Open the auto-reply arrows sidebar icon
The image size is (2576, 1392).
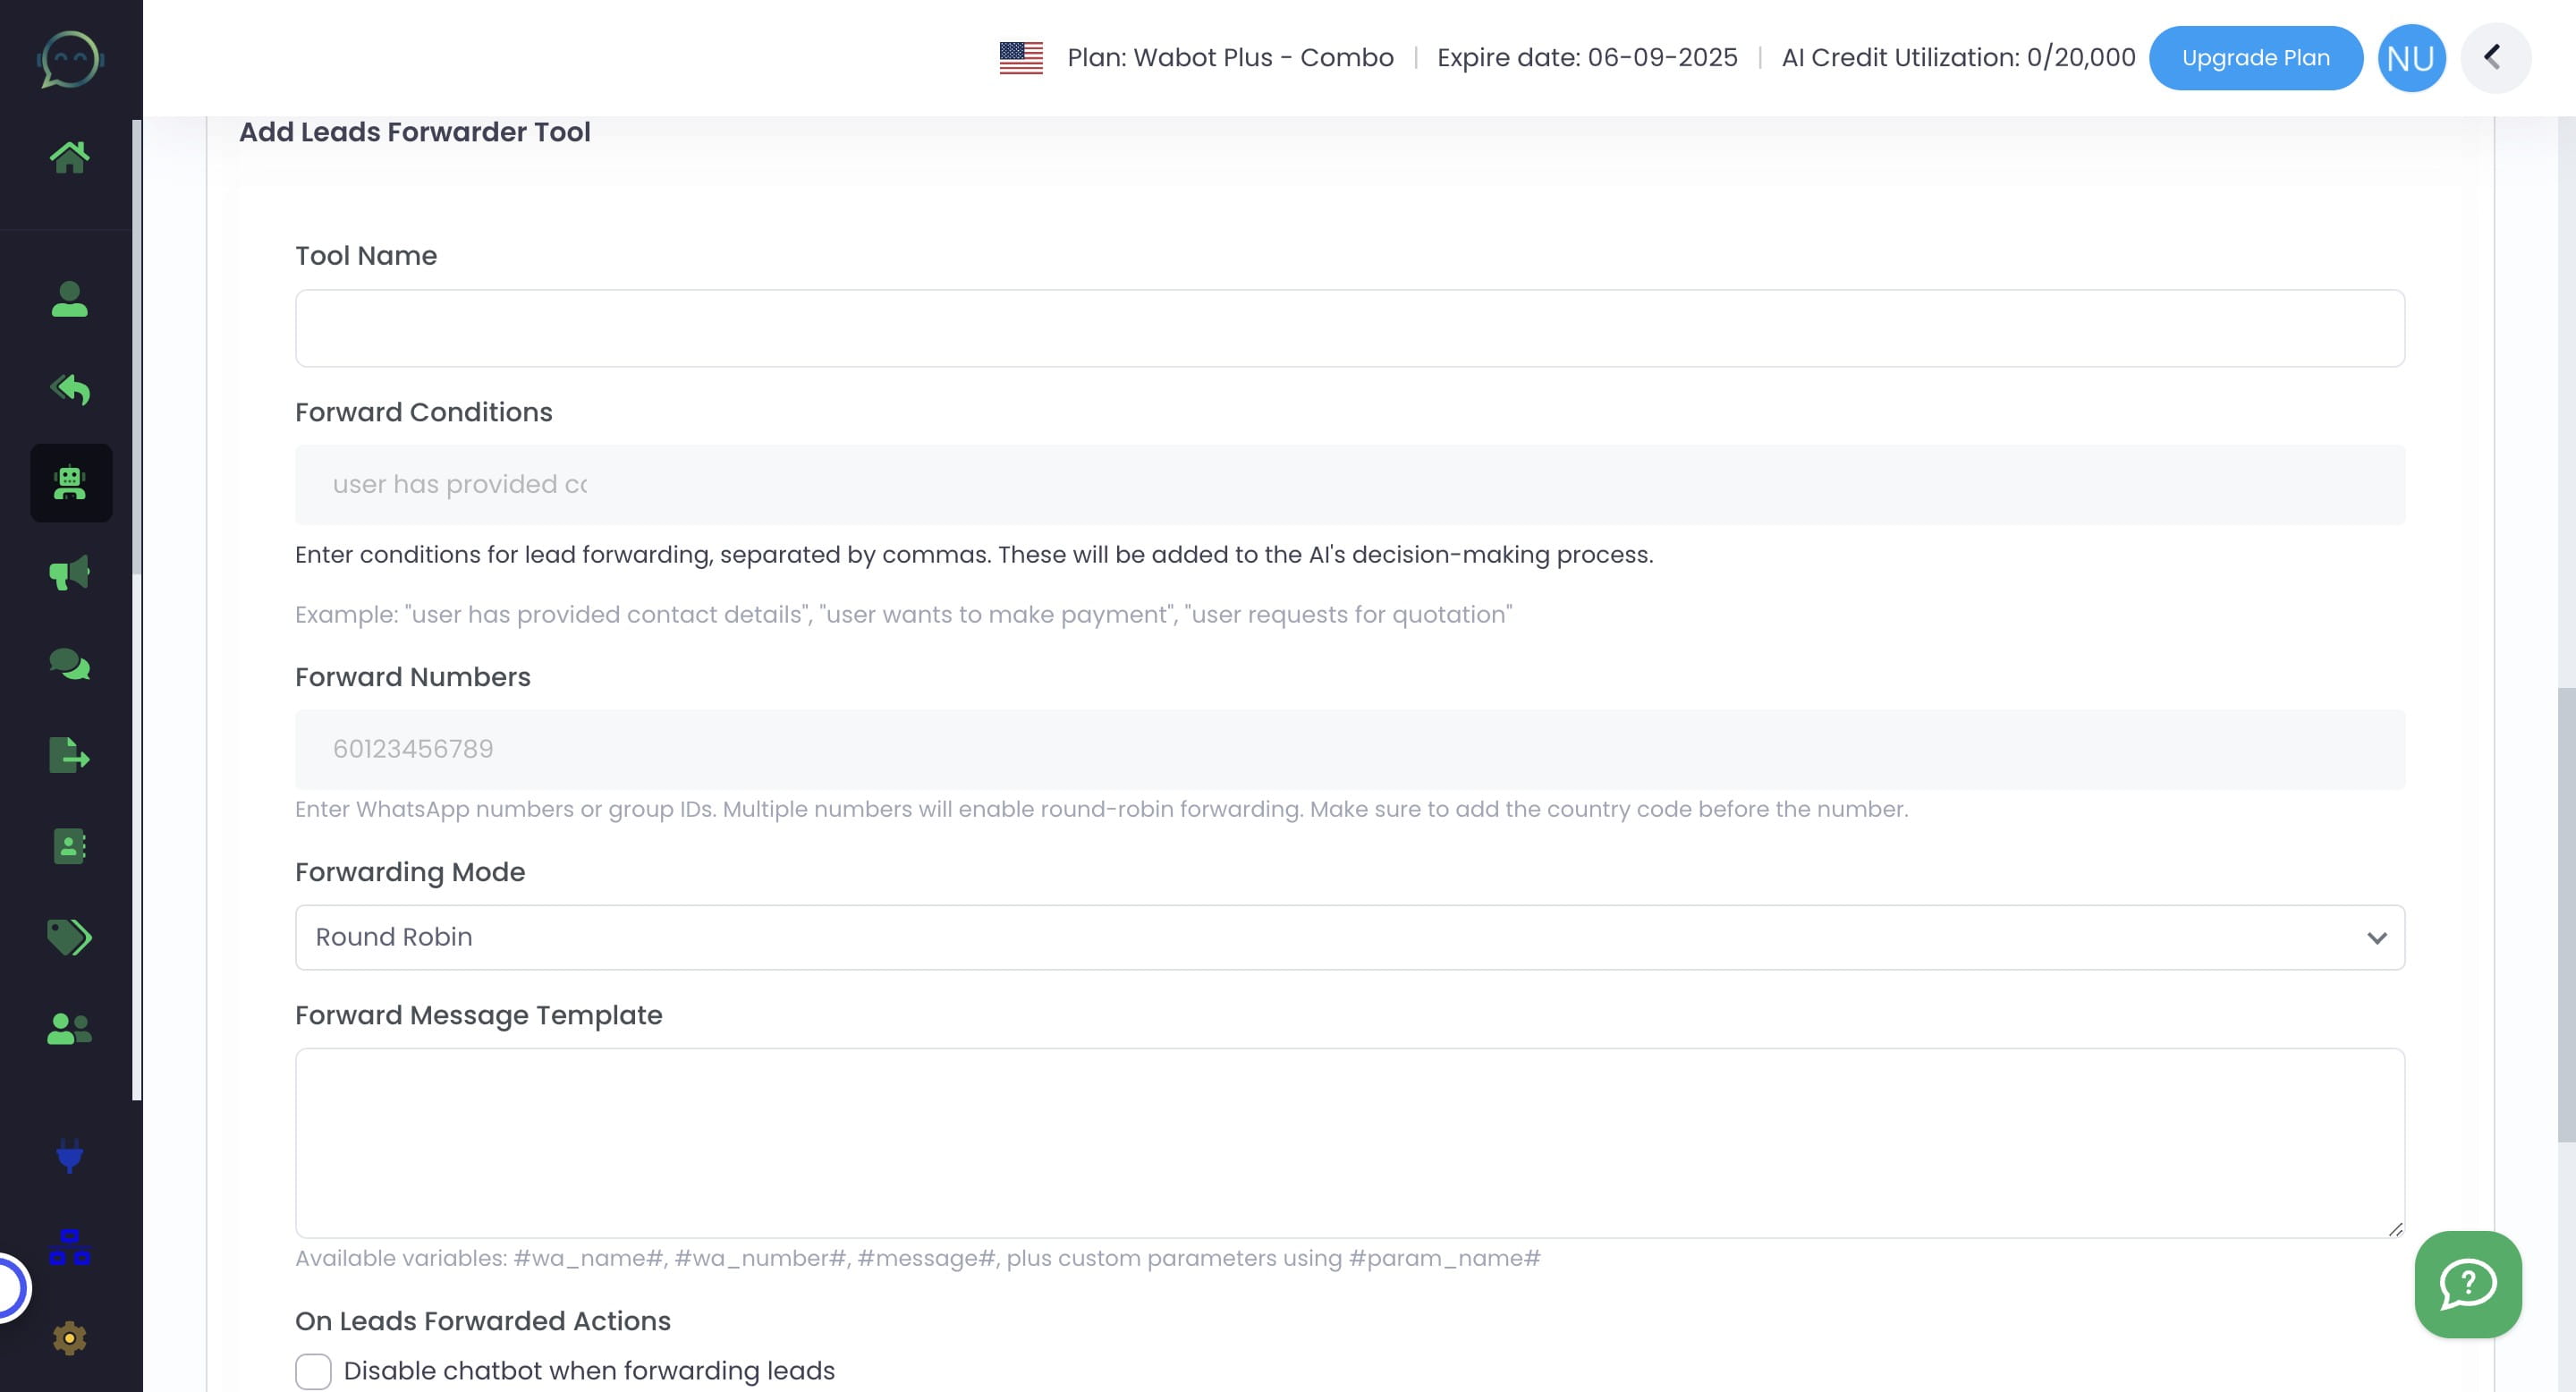click(69, 390)
